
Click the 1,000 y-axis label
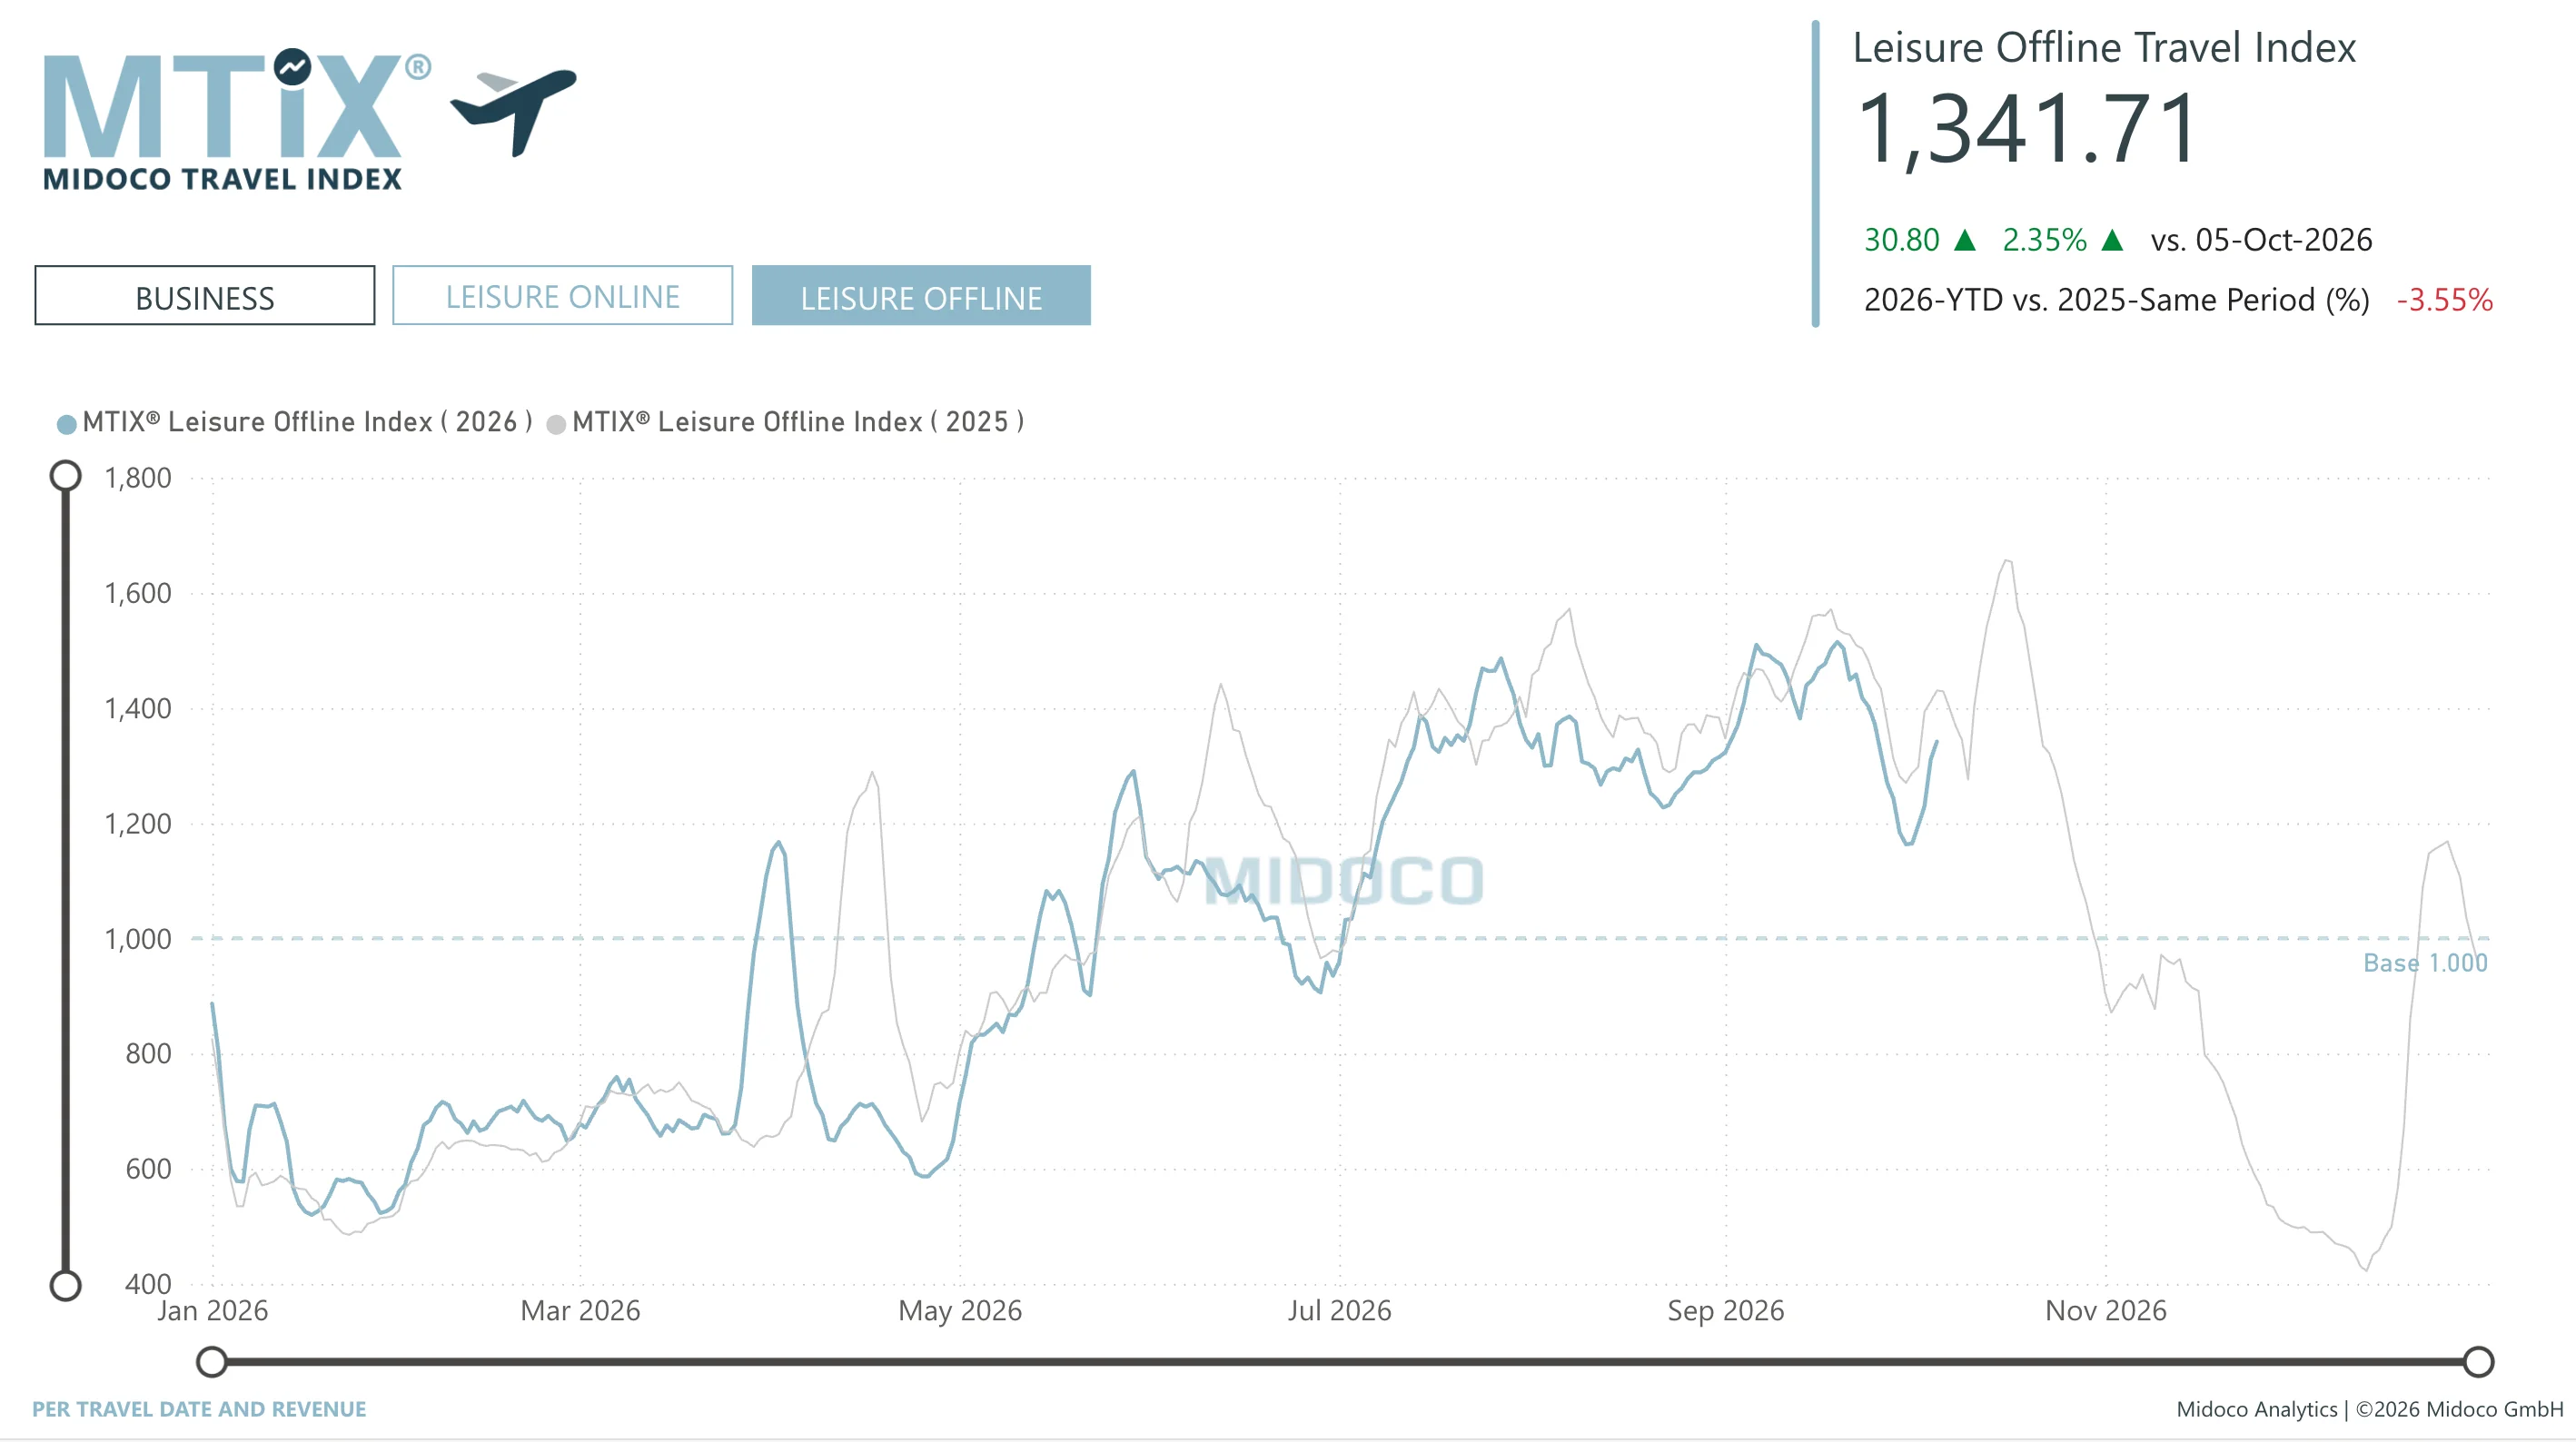click(x=138, y=939)
